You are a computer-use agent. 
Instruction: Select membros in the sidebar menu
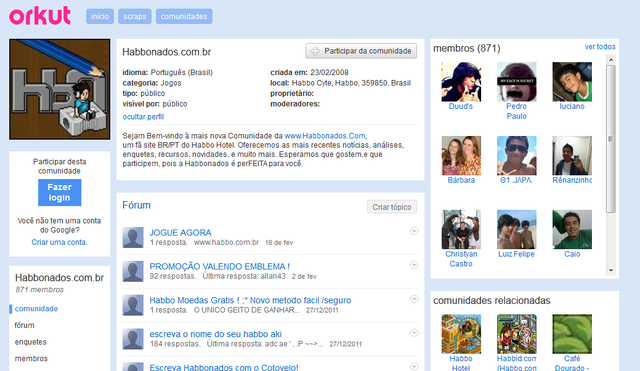31,358
